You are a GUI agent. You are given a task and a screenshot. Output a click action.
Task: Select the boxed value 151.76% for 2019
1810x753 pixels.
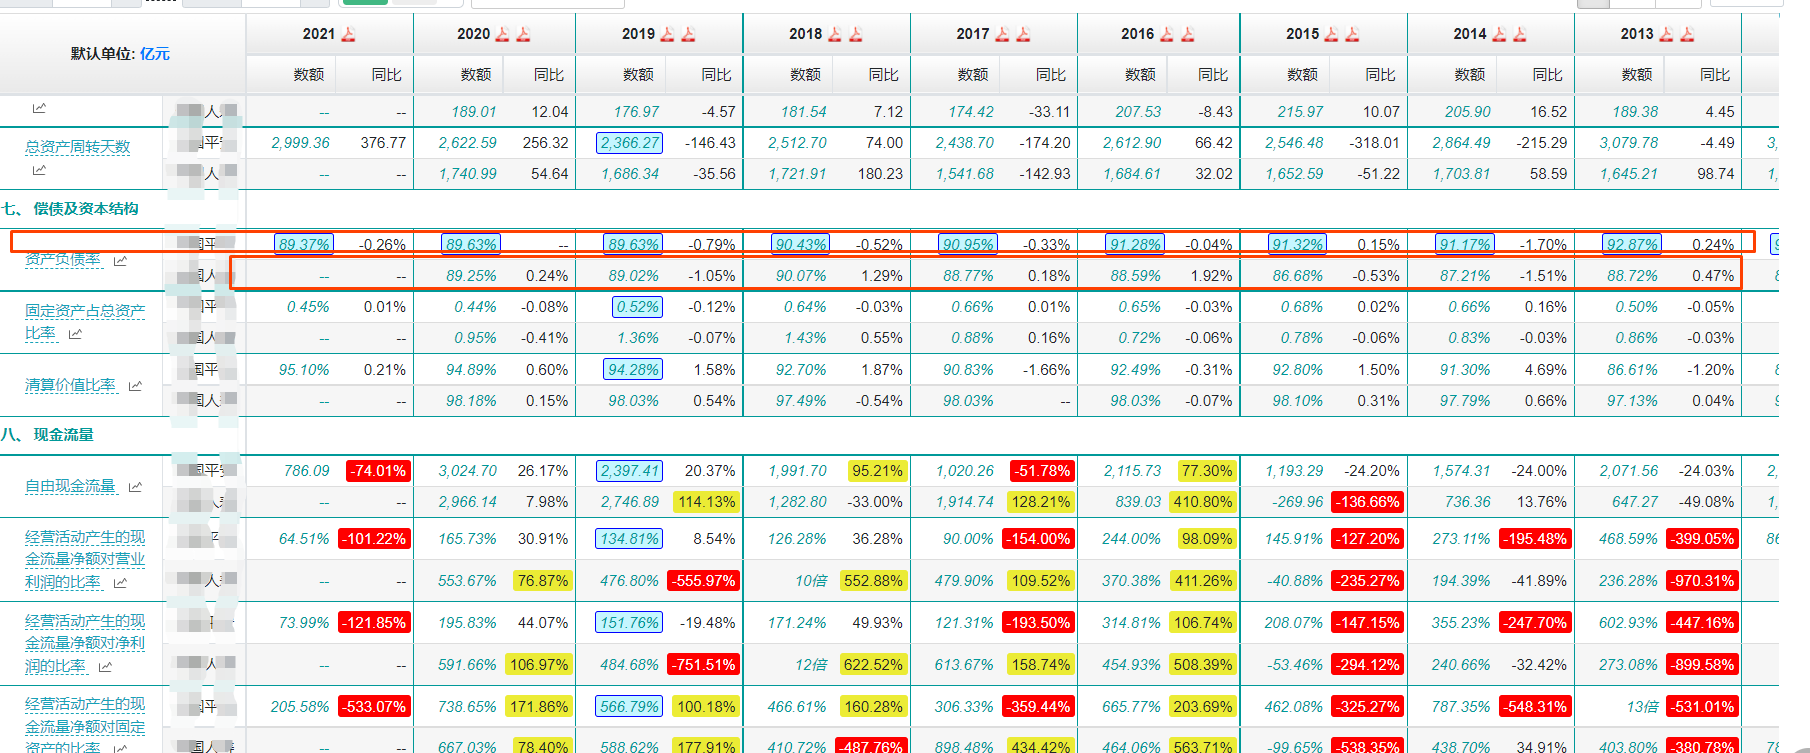630,623
